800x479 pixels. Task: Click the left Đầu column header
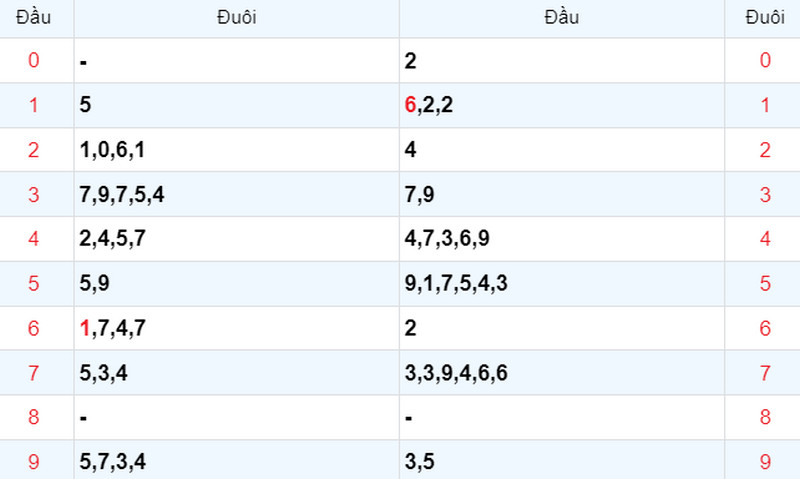34,18
